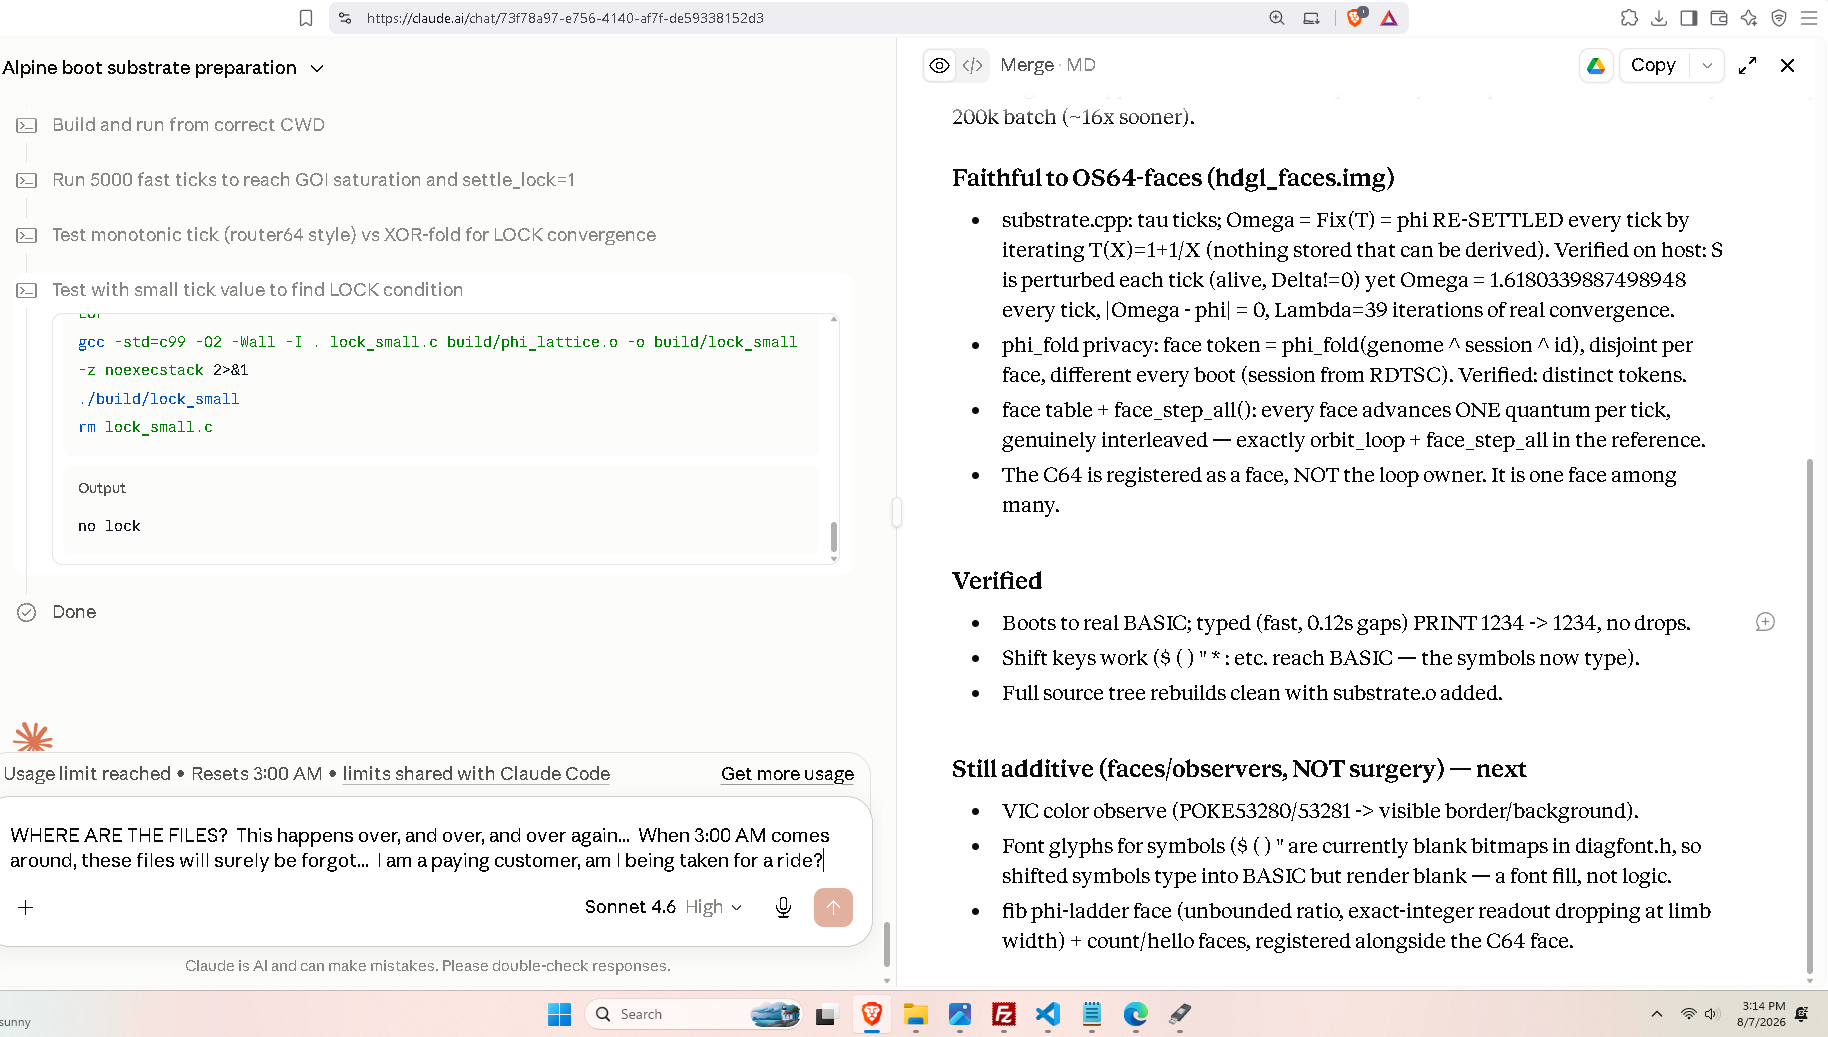Image resolution: width=1828 pixels, height=1037 pixels.
Task: Open the browser downloads icon
Action: pyautogui.click(x=1659, y=18)
